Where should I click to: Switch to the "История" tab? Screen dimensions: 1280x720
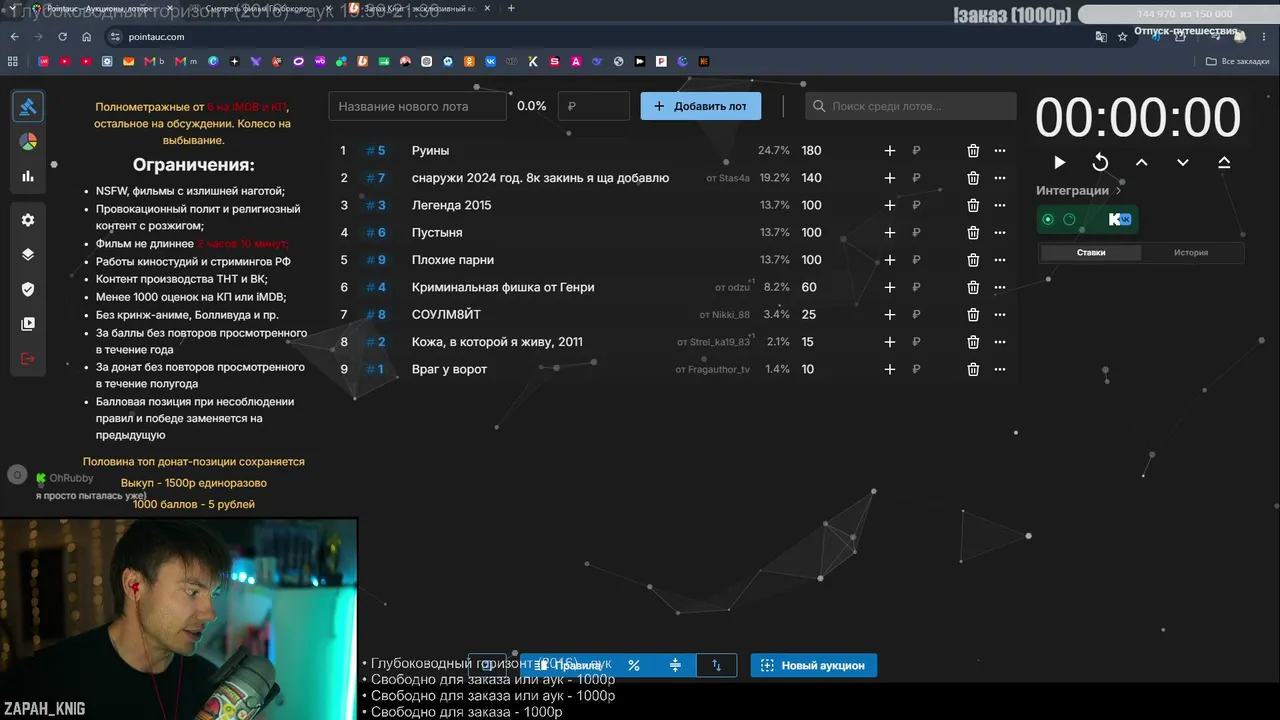[x=1191, y=253]
